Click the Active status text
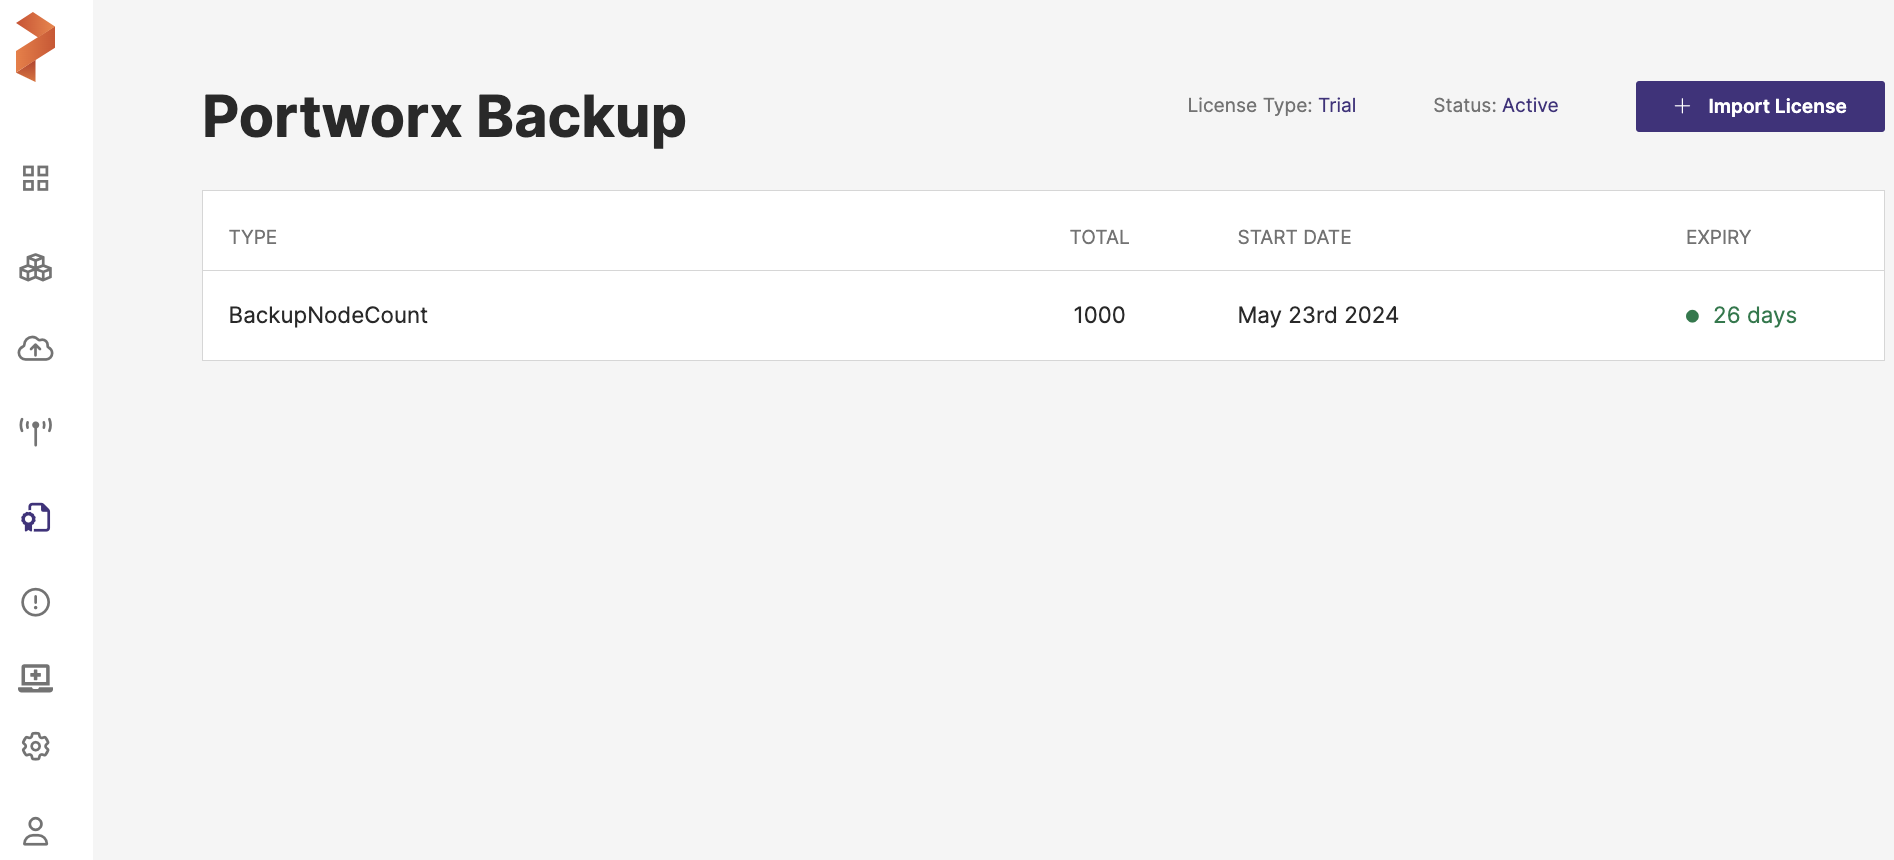Viewport: 1894px width, 860px height. pyautogui.click(x=1529, y=105)
